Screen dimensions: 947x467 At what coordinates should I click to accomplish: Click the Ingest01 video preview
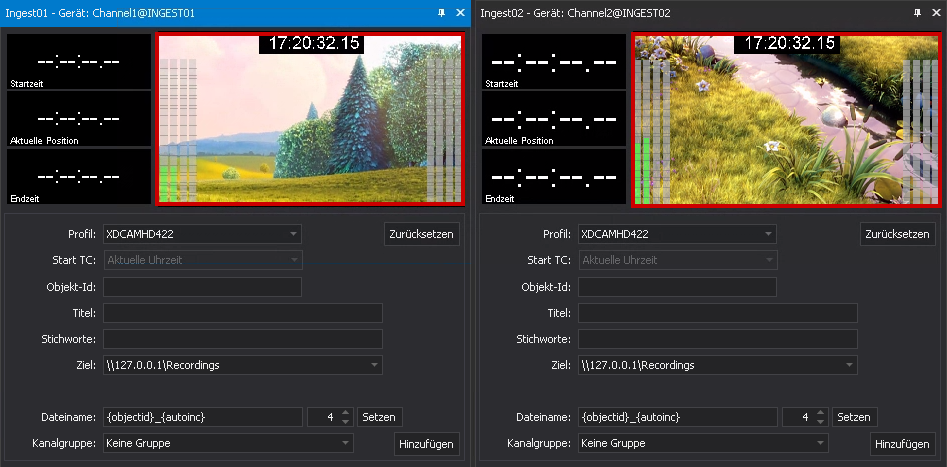(310, 118)
